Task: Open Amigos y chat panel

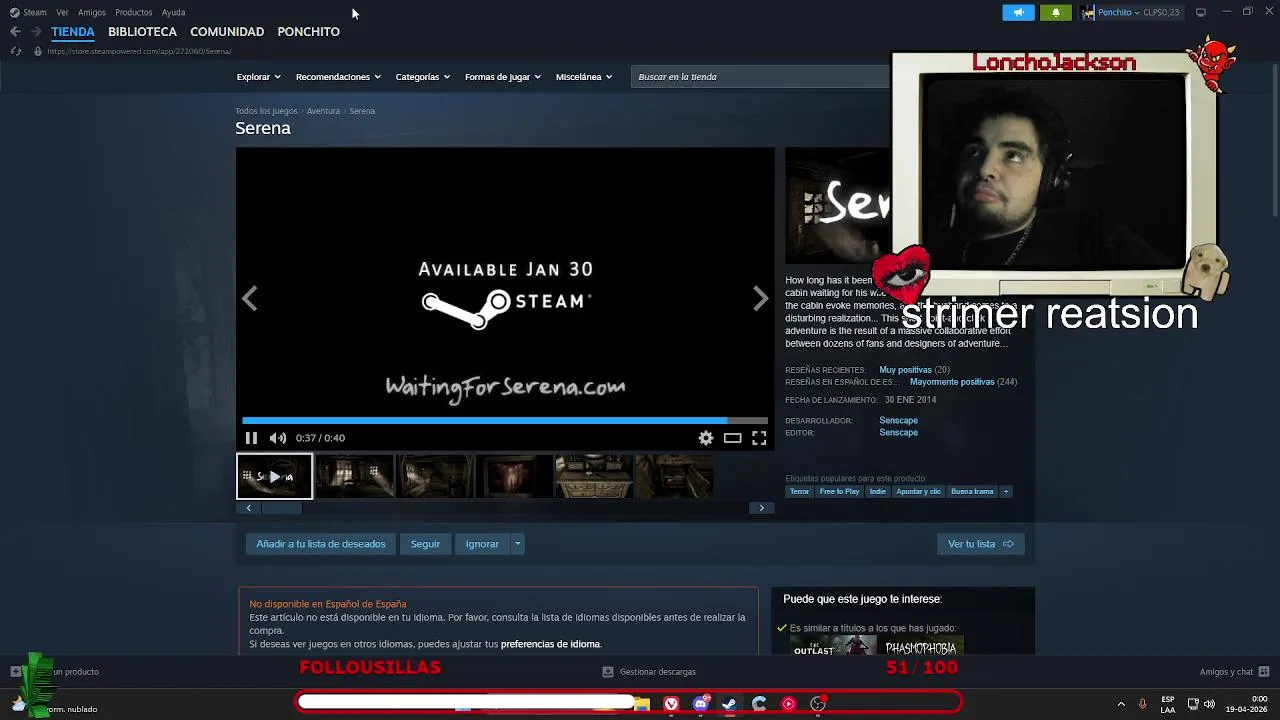Action: (x=1234, y=672)
